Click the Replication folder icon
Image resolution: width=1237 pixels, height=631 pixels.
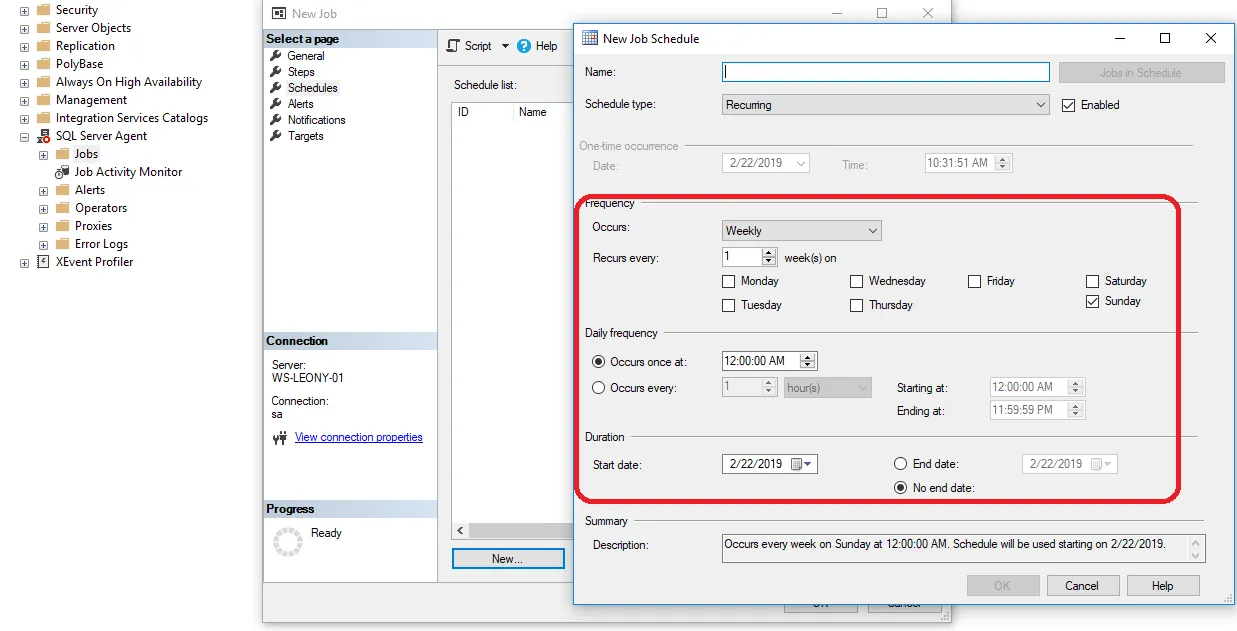(x=43, y=46)
